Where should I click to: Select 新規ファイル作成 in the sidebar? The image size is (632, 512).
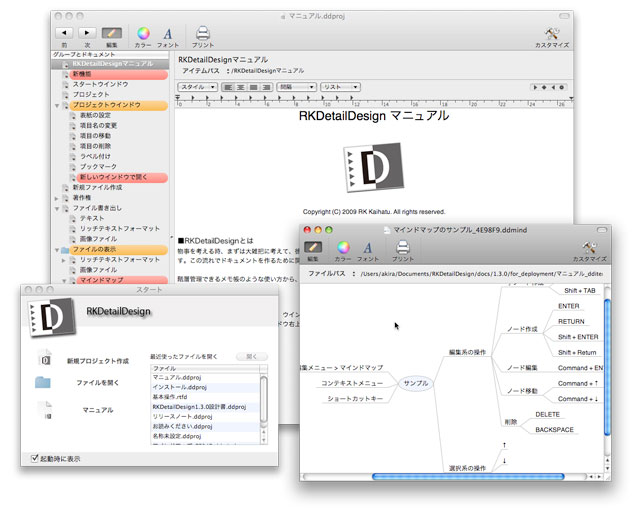click(97, 187)
